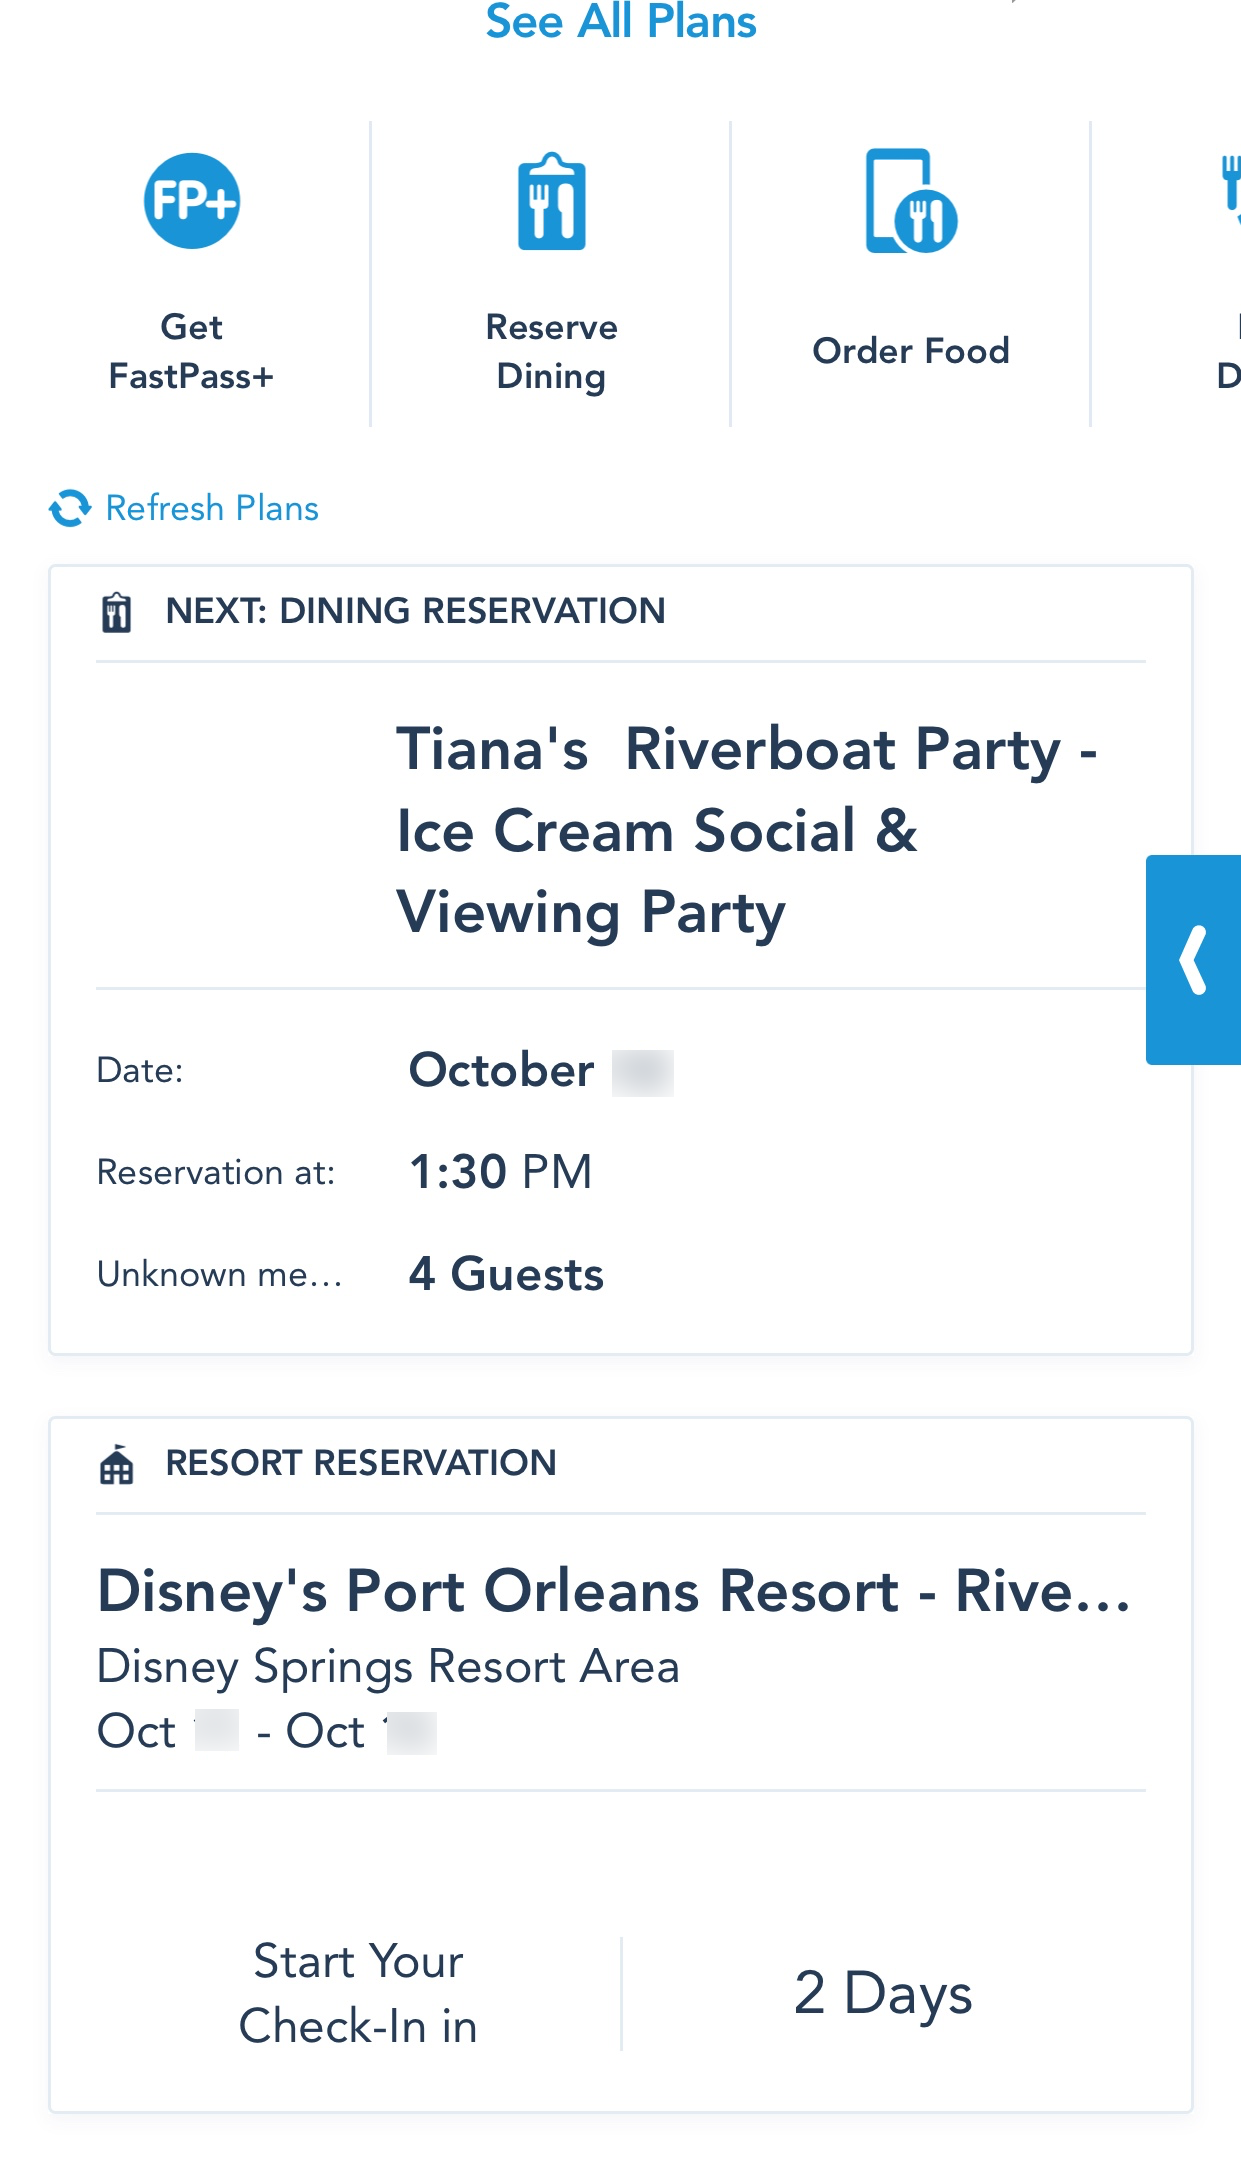This screenshot has width=1241, height=2158.
Task: Tap Start Your Check-In in text
Action: coord(358,1993)
